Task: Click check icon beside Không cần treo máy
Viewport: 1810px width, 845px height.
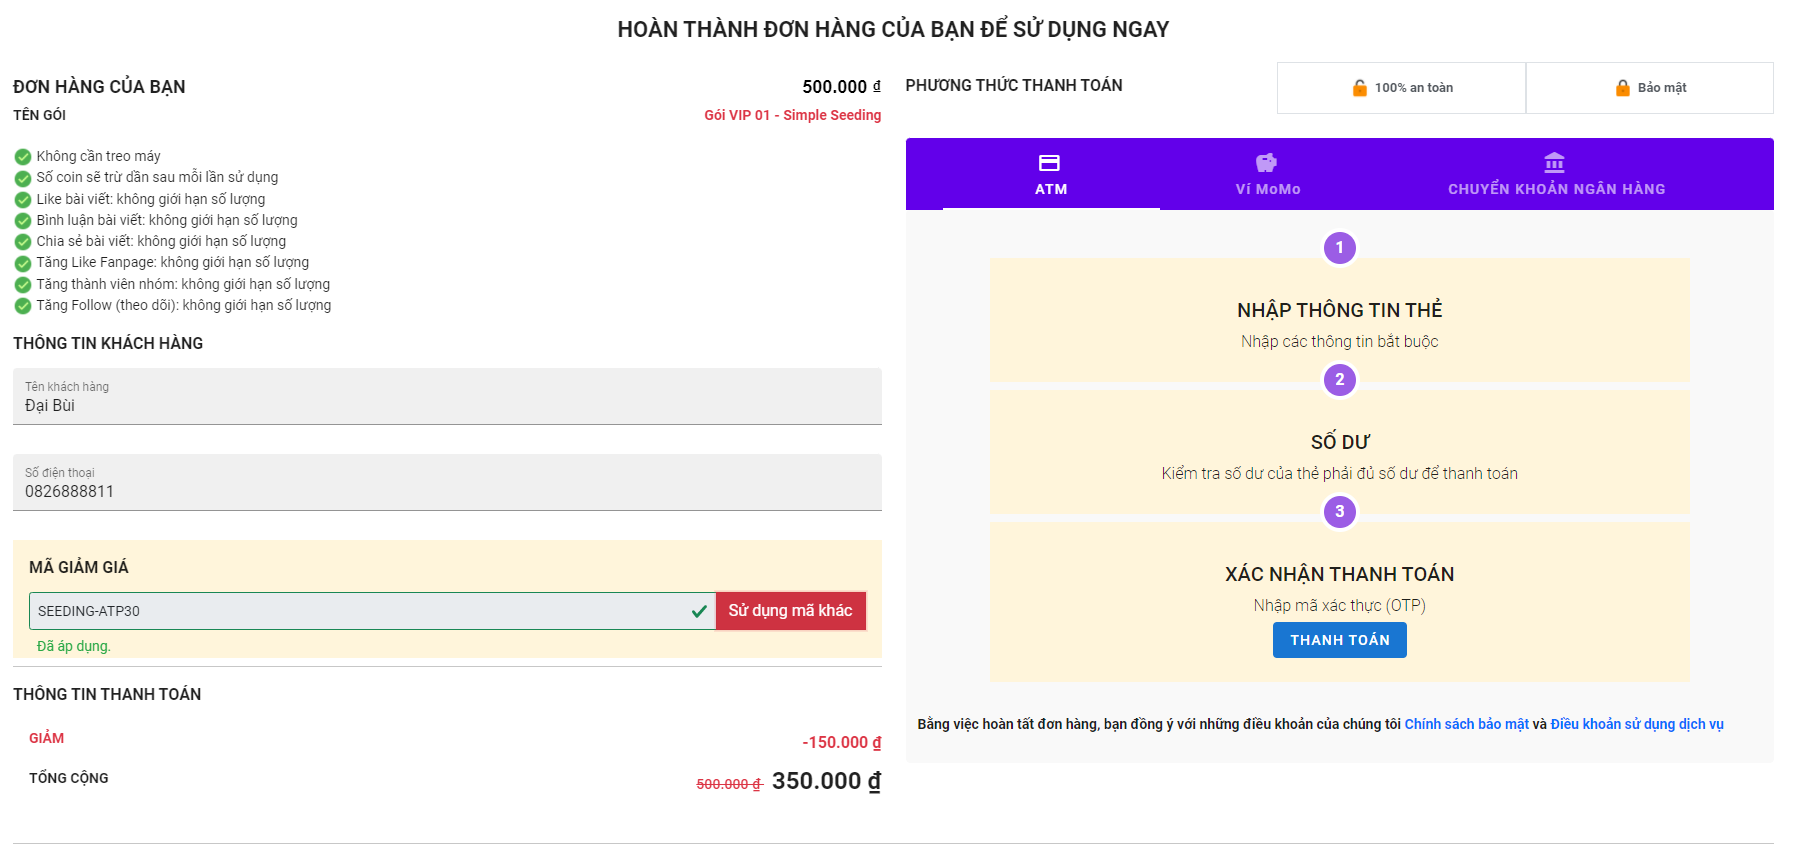Action: (22, 157)
